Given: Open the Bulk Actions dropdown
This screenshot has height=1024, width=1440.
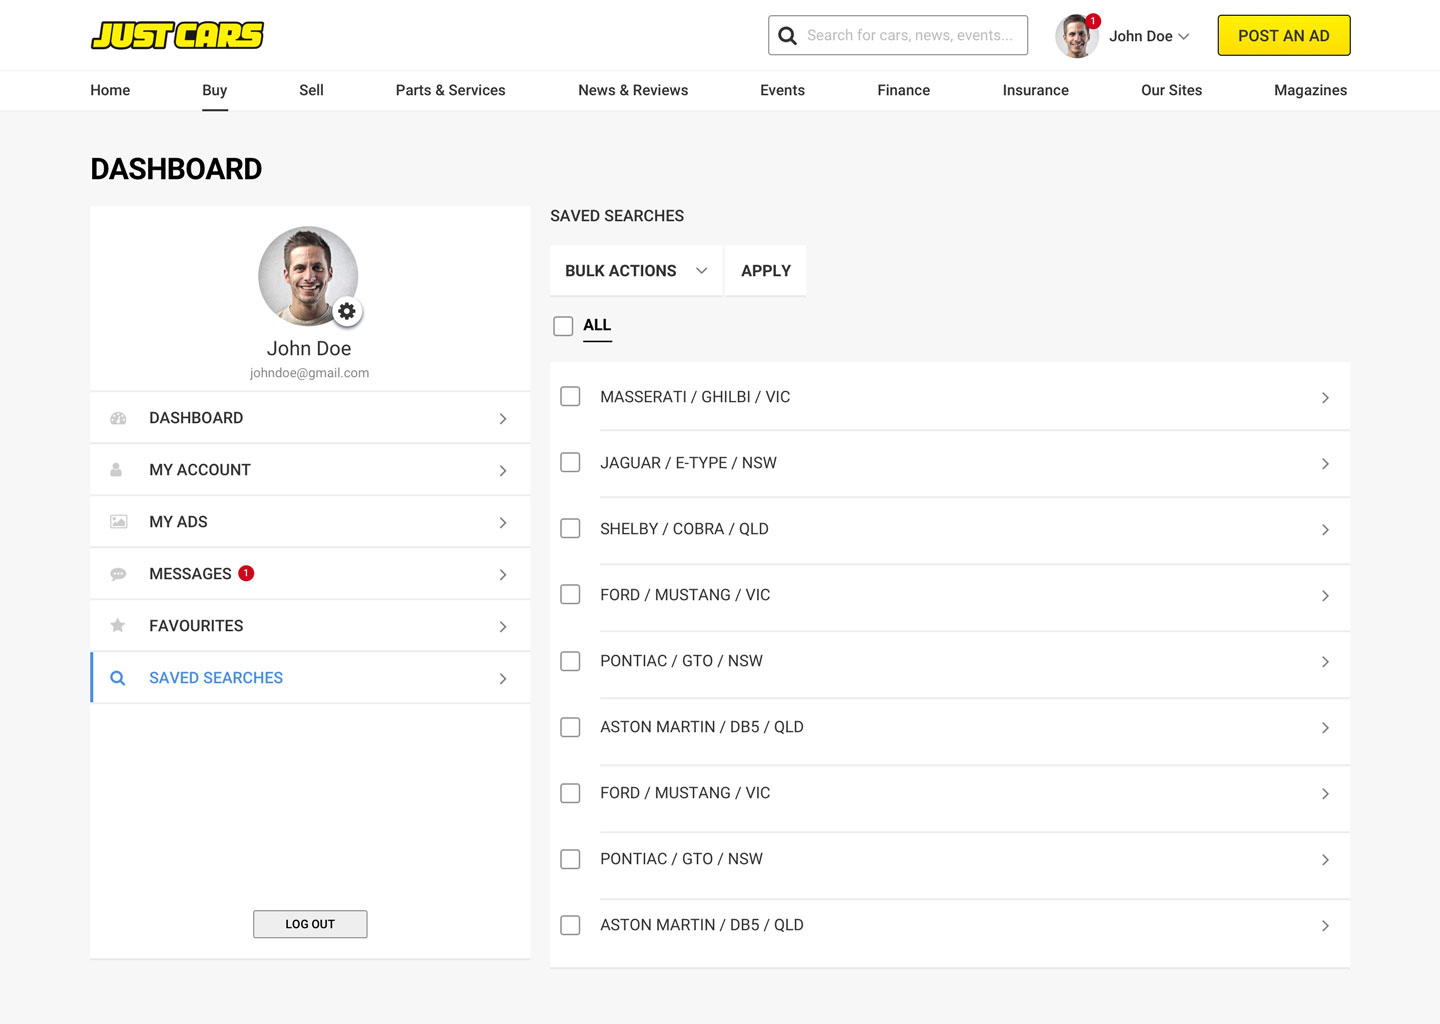Looking at the screenshot, I should [636, 271].
